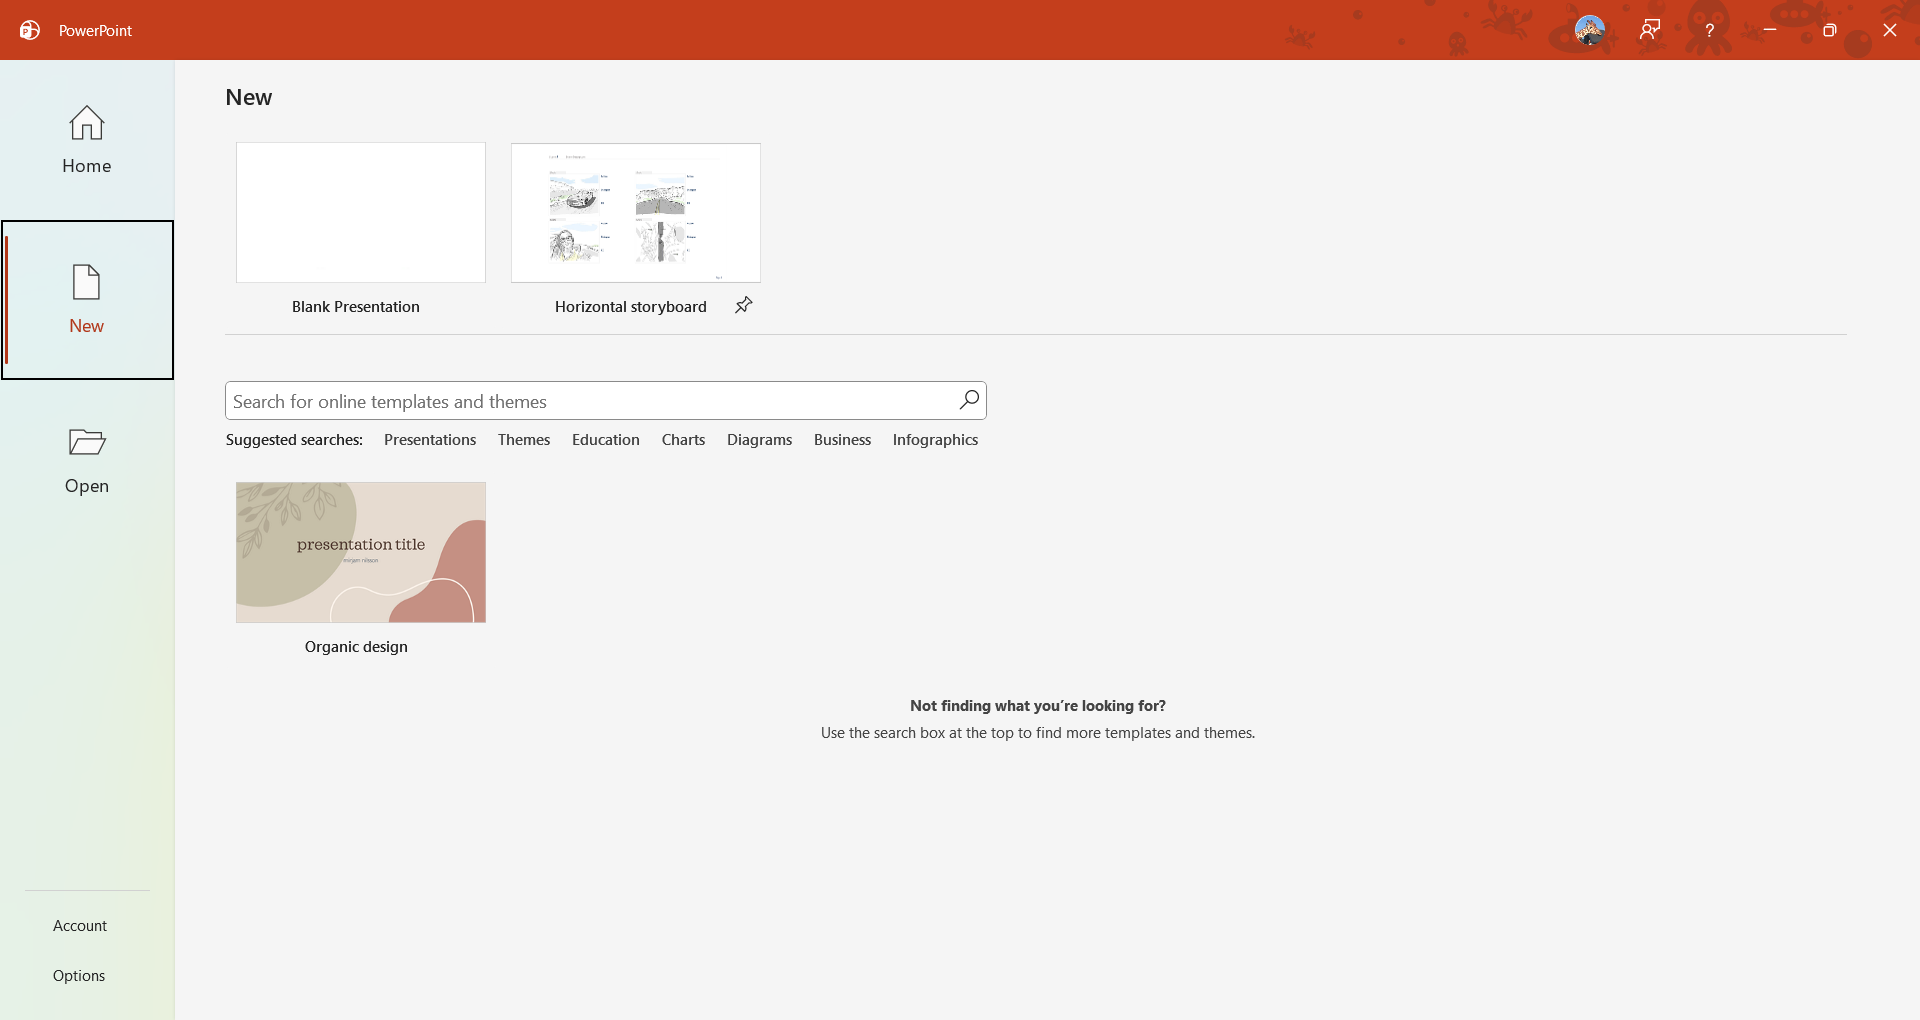The image size is (1920, 1020).
Task: Open the Options page
Action: [78, 975]
